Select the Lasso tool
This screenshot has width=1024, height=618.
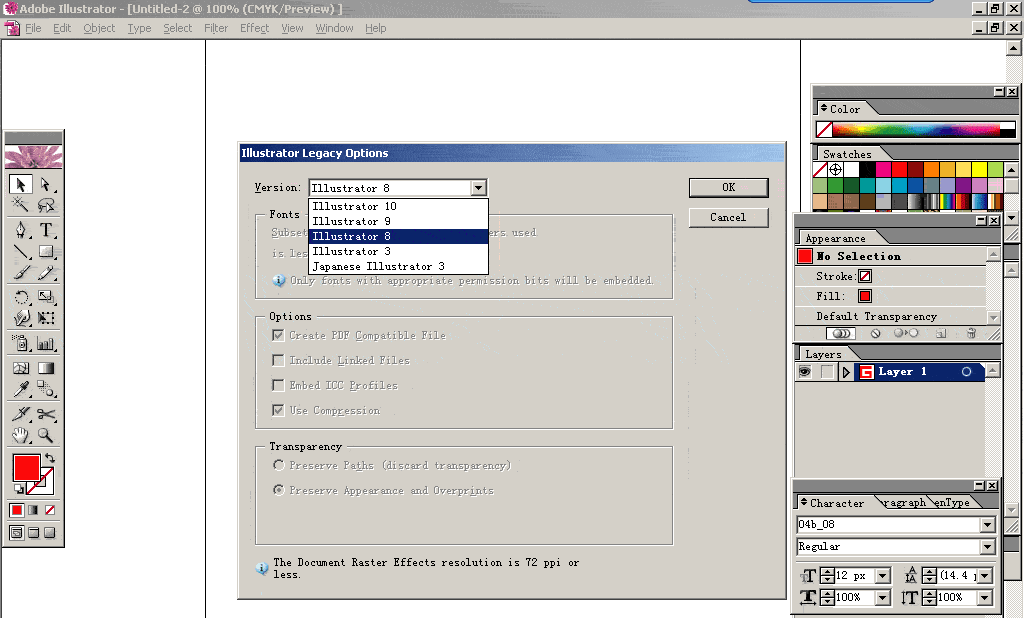coord(46,205)
